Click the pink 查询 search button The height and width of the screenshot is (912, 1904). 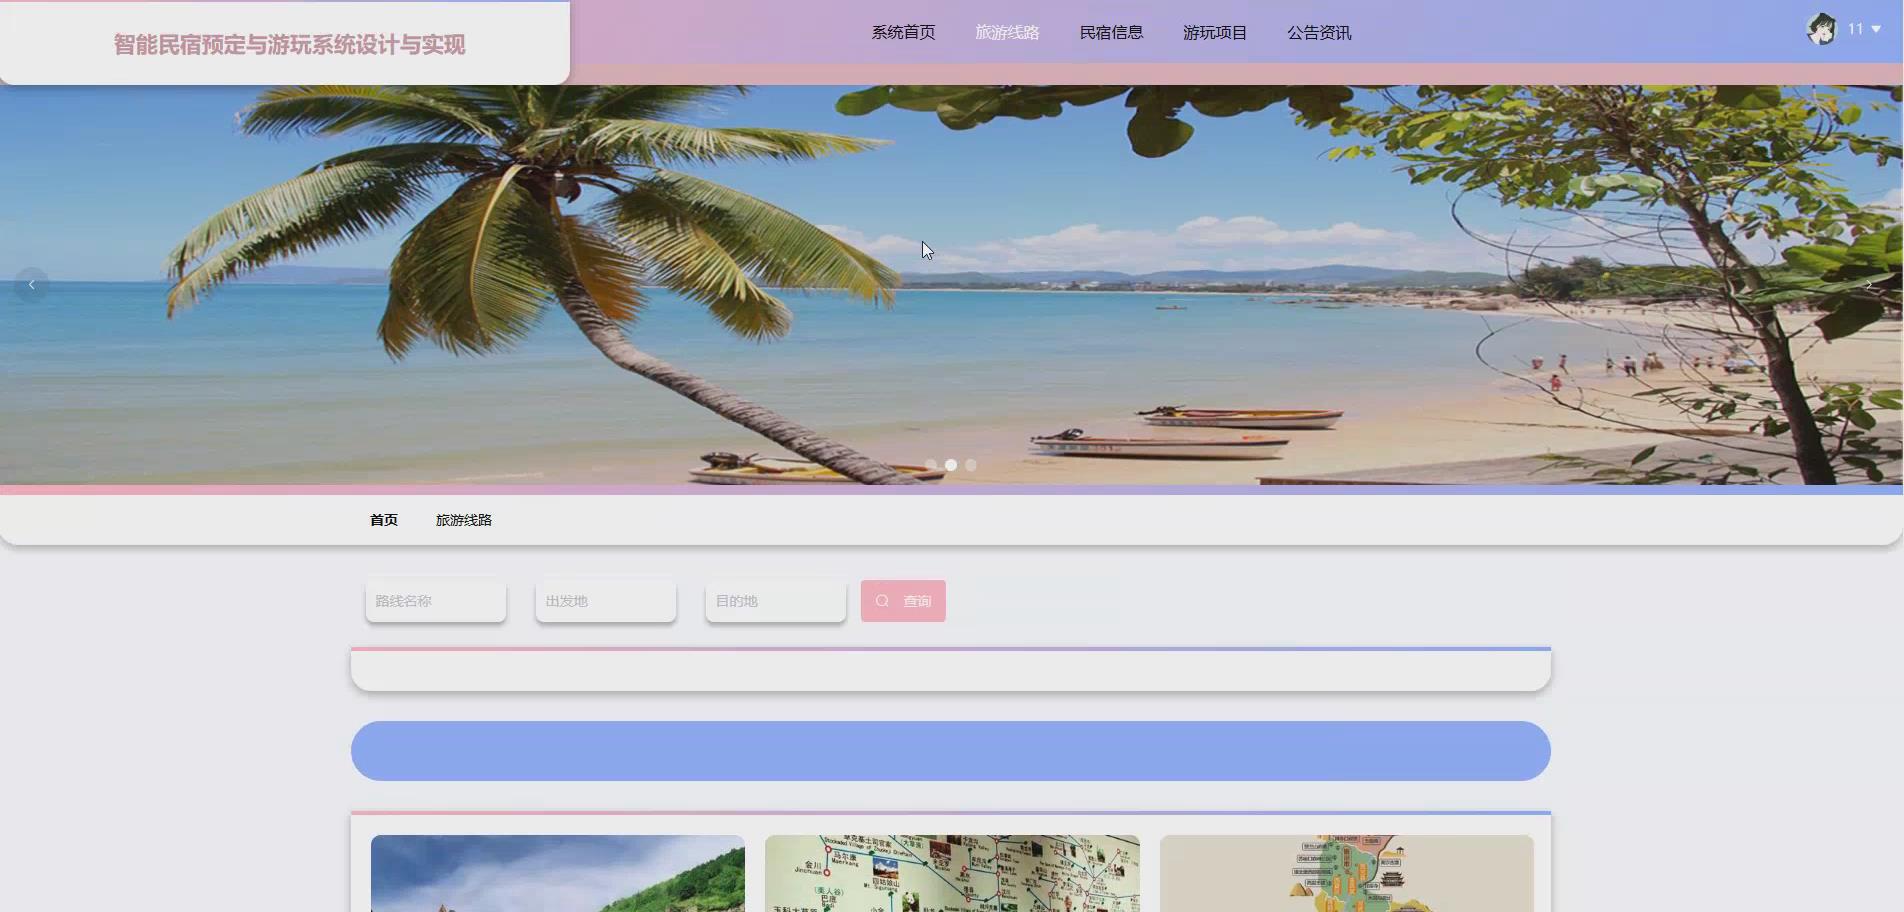[903, 601]
